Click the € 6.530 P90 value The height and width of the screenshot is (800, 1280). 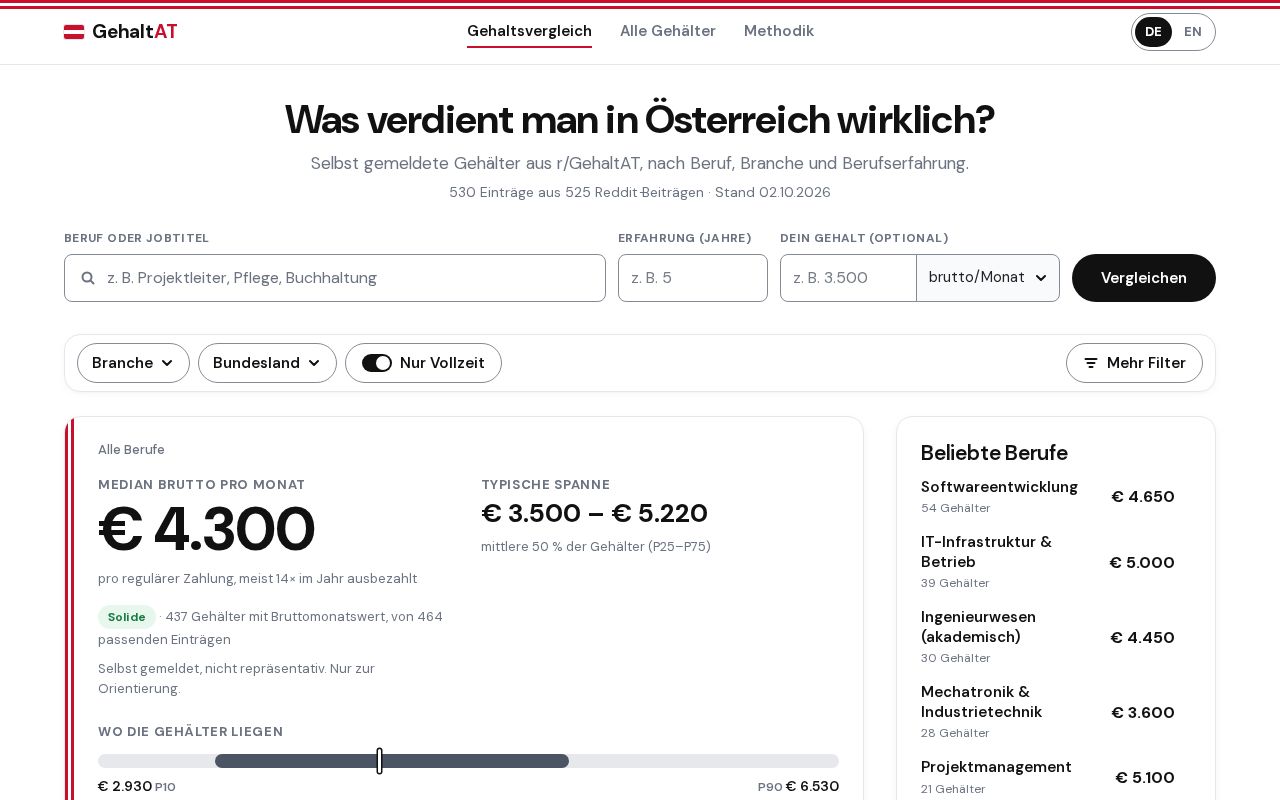coord(812,786)
